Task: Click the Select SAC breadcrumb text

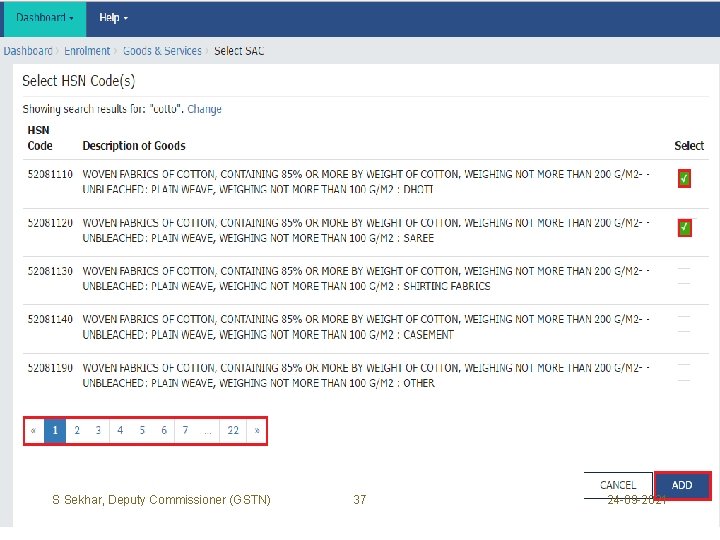Action: click(x=239, y=51)
